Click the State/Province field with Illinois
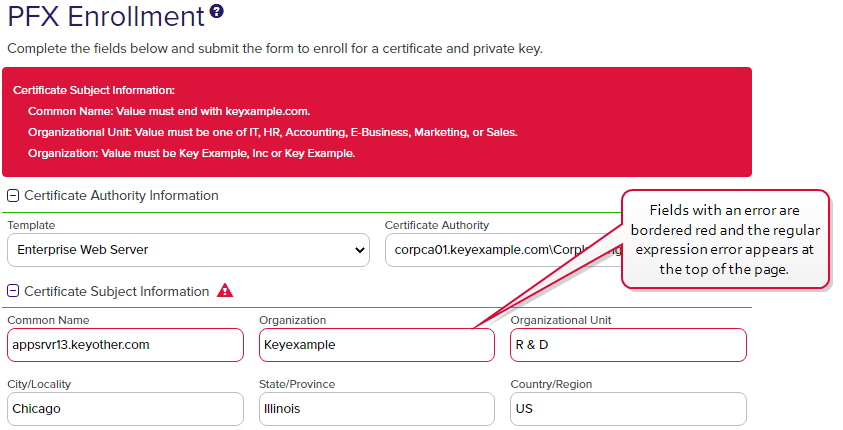This screenshot has width=843, height=430. click(377, 409)
